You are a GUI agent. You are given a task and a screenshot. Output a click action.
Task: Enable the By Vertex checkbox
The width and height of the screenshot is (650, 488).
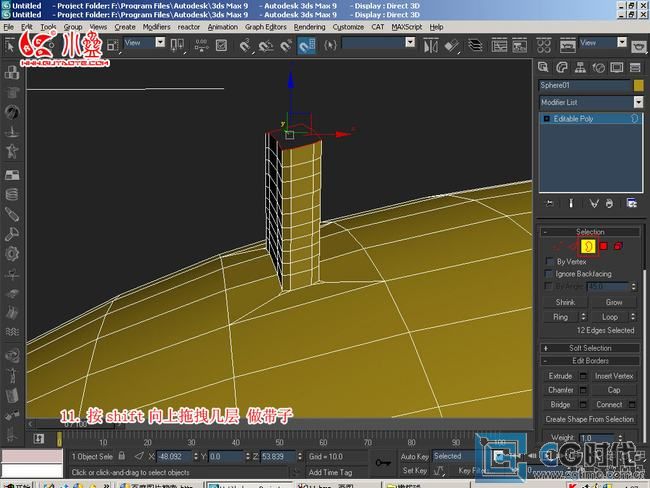(550, 261)
